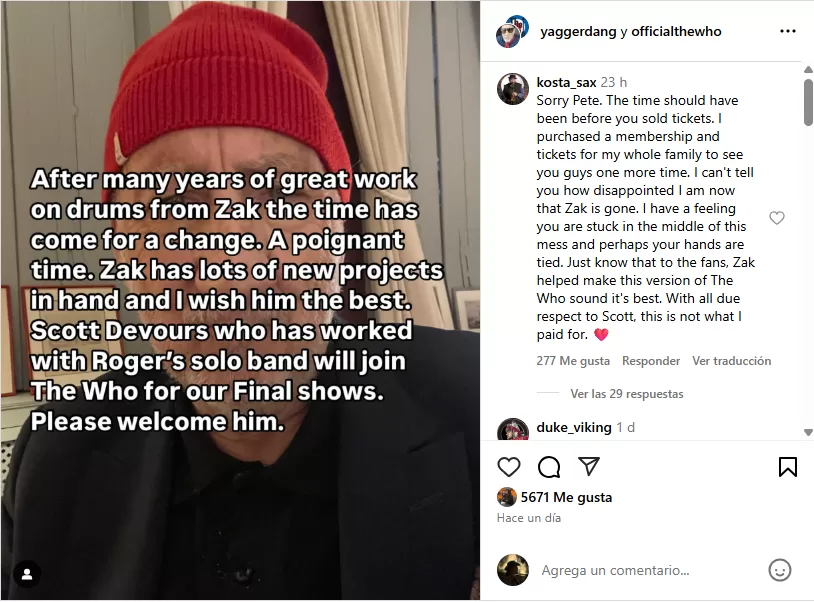Open the three-dot more options menu

tap(788, 31)
